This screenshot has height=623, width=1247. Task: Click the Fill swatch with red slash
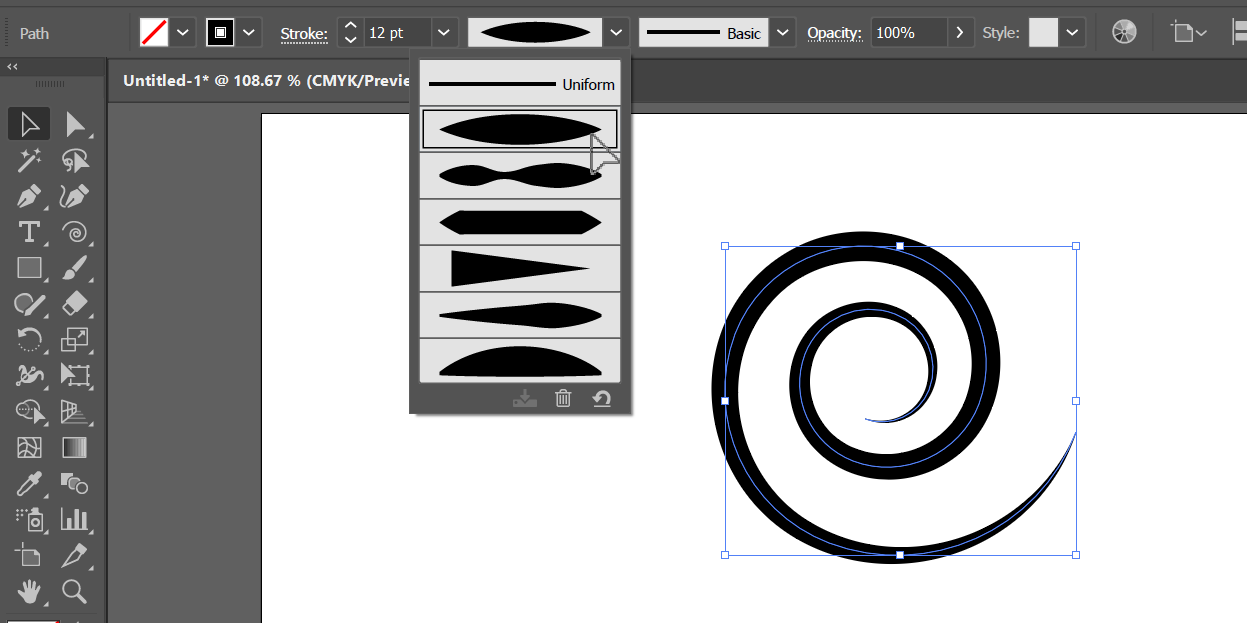click(154, 33)
